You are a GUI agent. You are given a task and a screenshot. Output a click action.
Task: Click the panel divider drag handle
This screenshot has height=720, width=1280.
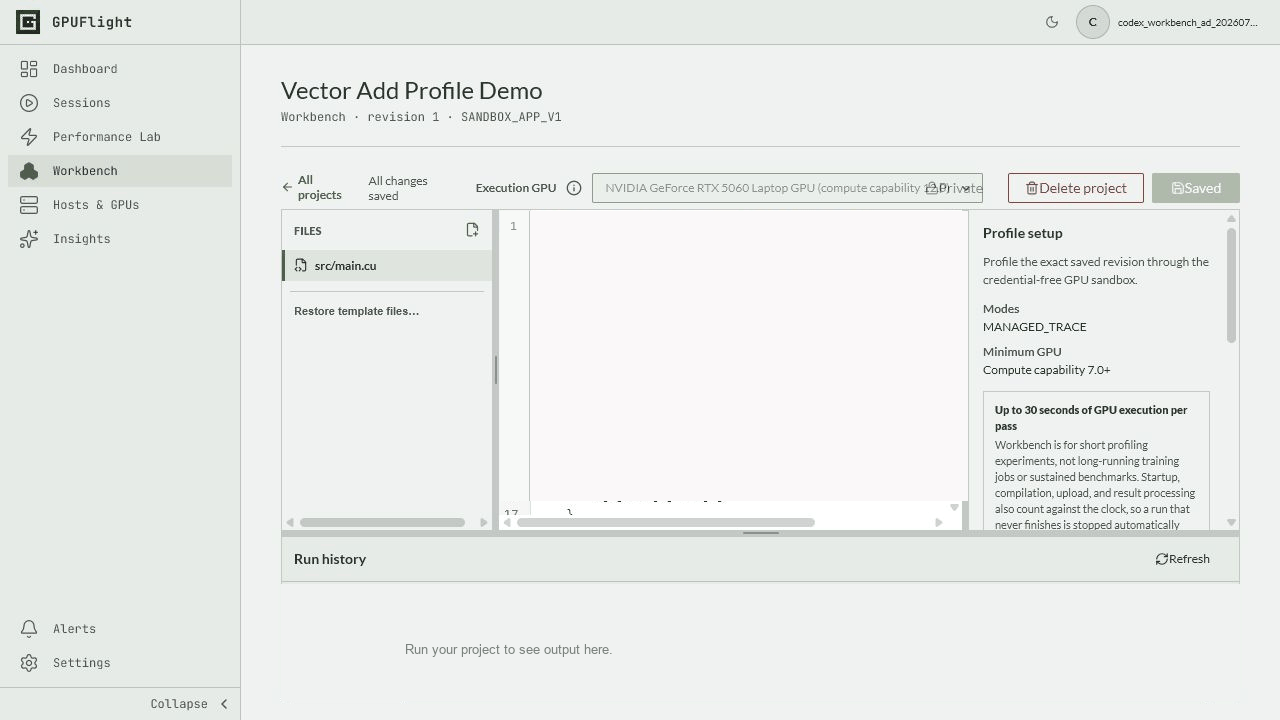coord(761,533)
